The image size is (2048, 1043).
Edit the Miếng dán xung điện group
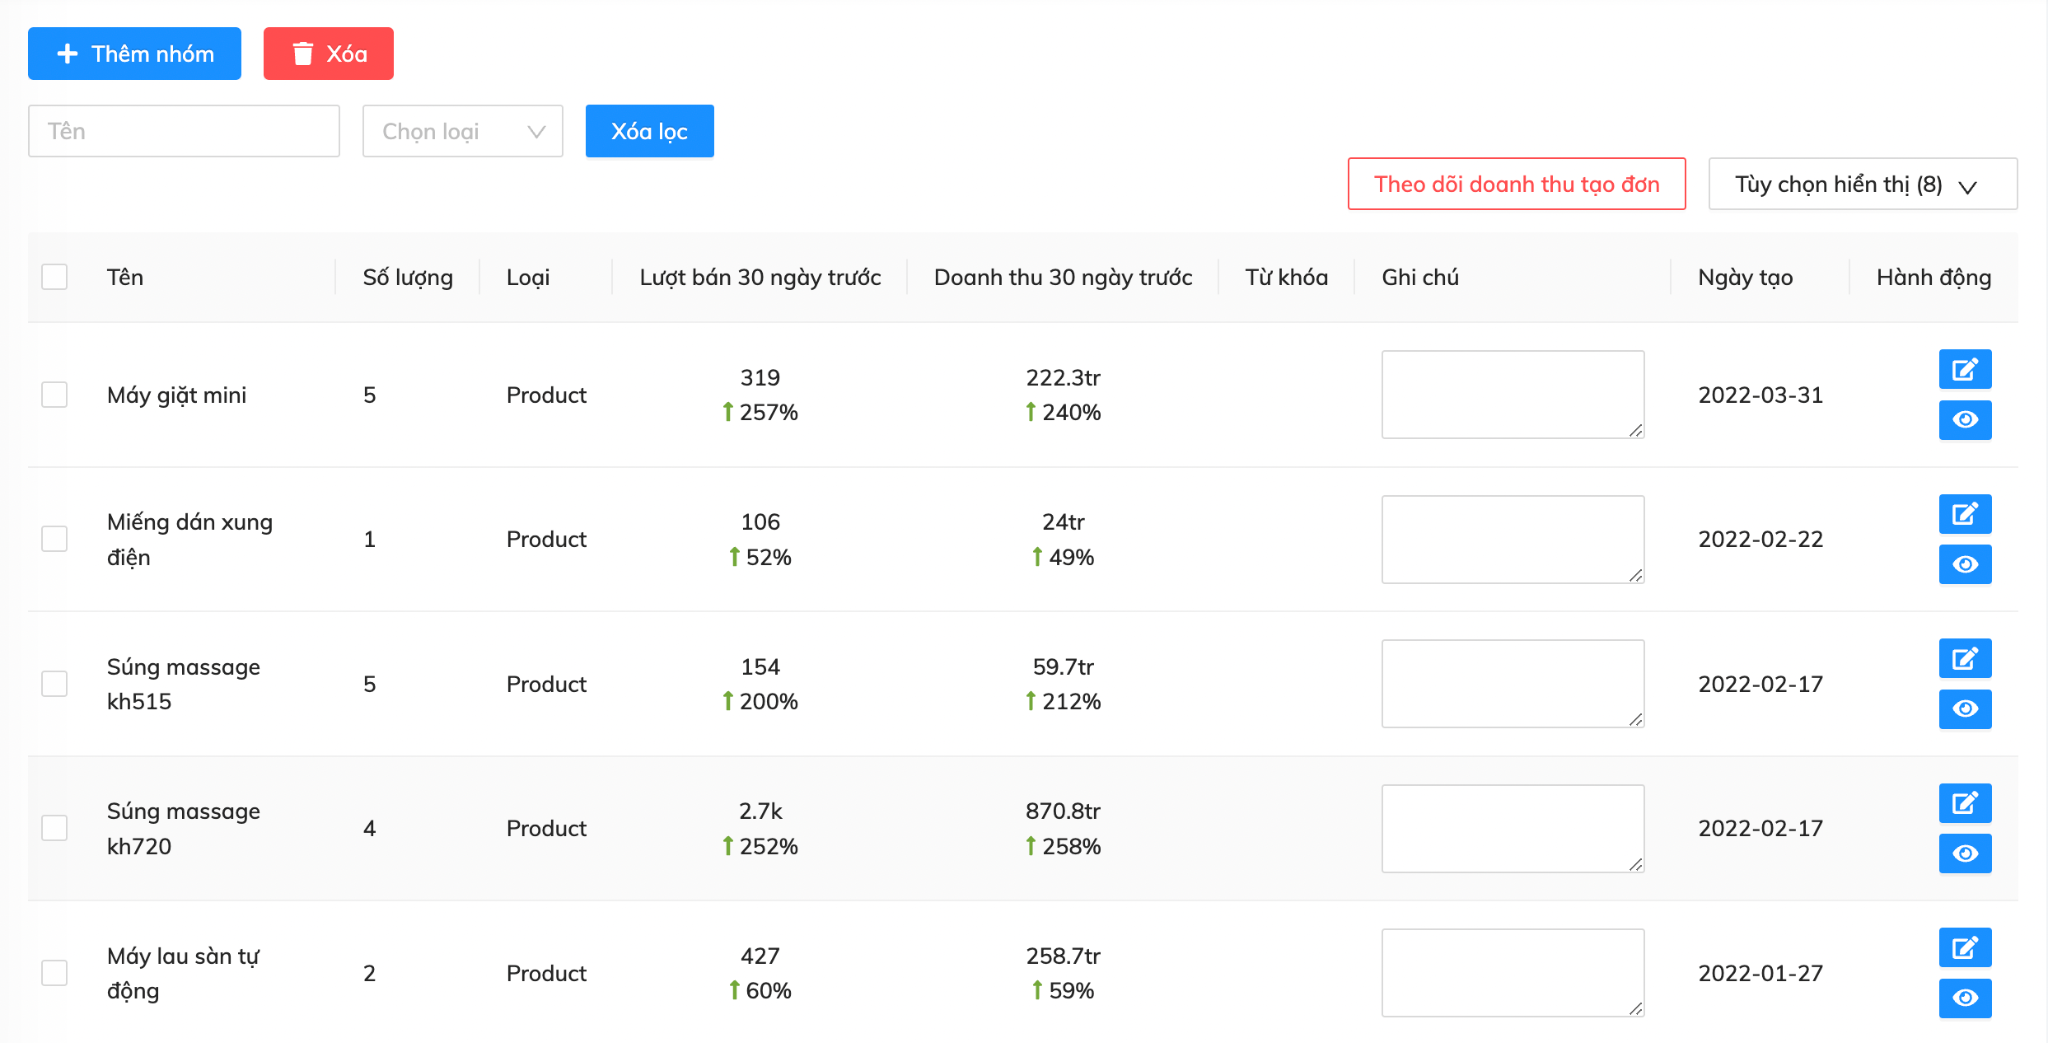point(1964,514)
